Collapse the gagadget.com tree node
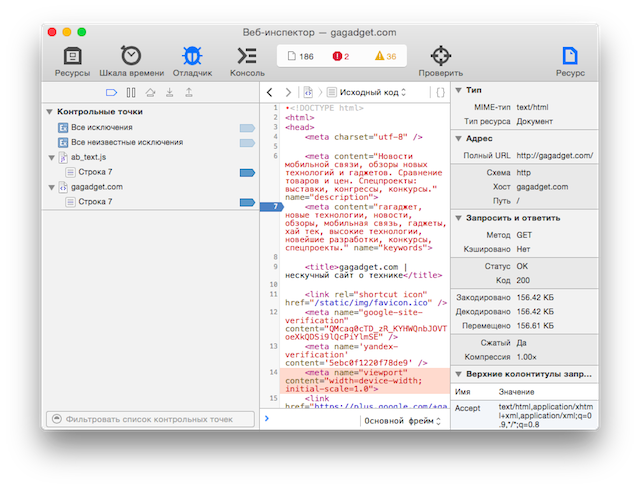The width and height of the screenshot is (640, 489). (51, 187)
